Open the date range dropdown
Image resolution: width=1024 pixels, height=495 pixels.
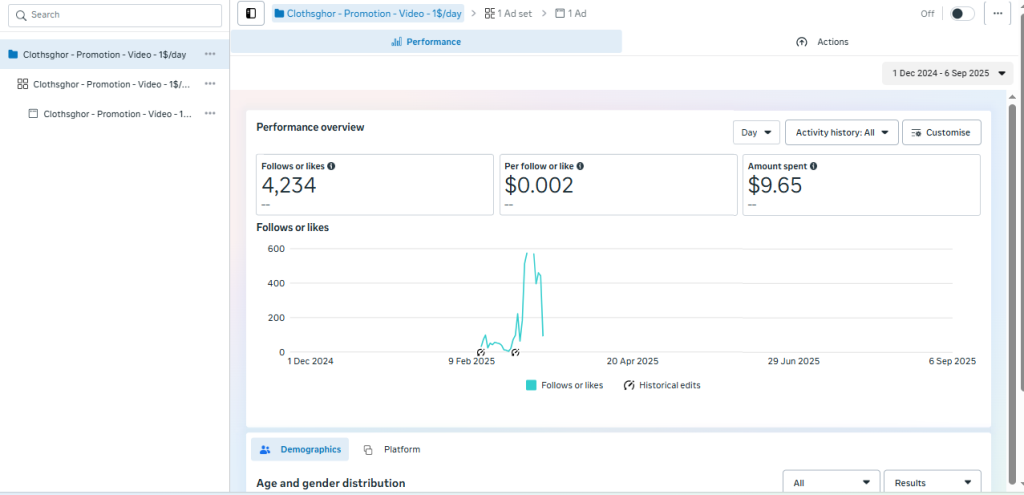[948, 73]
